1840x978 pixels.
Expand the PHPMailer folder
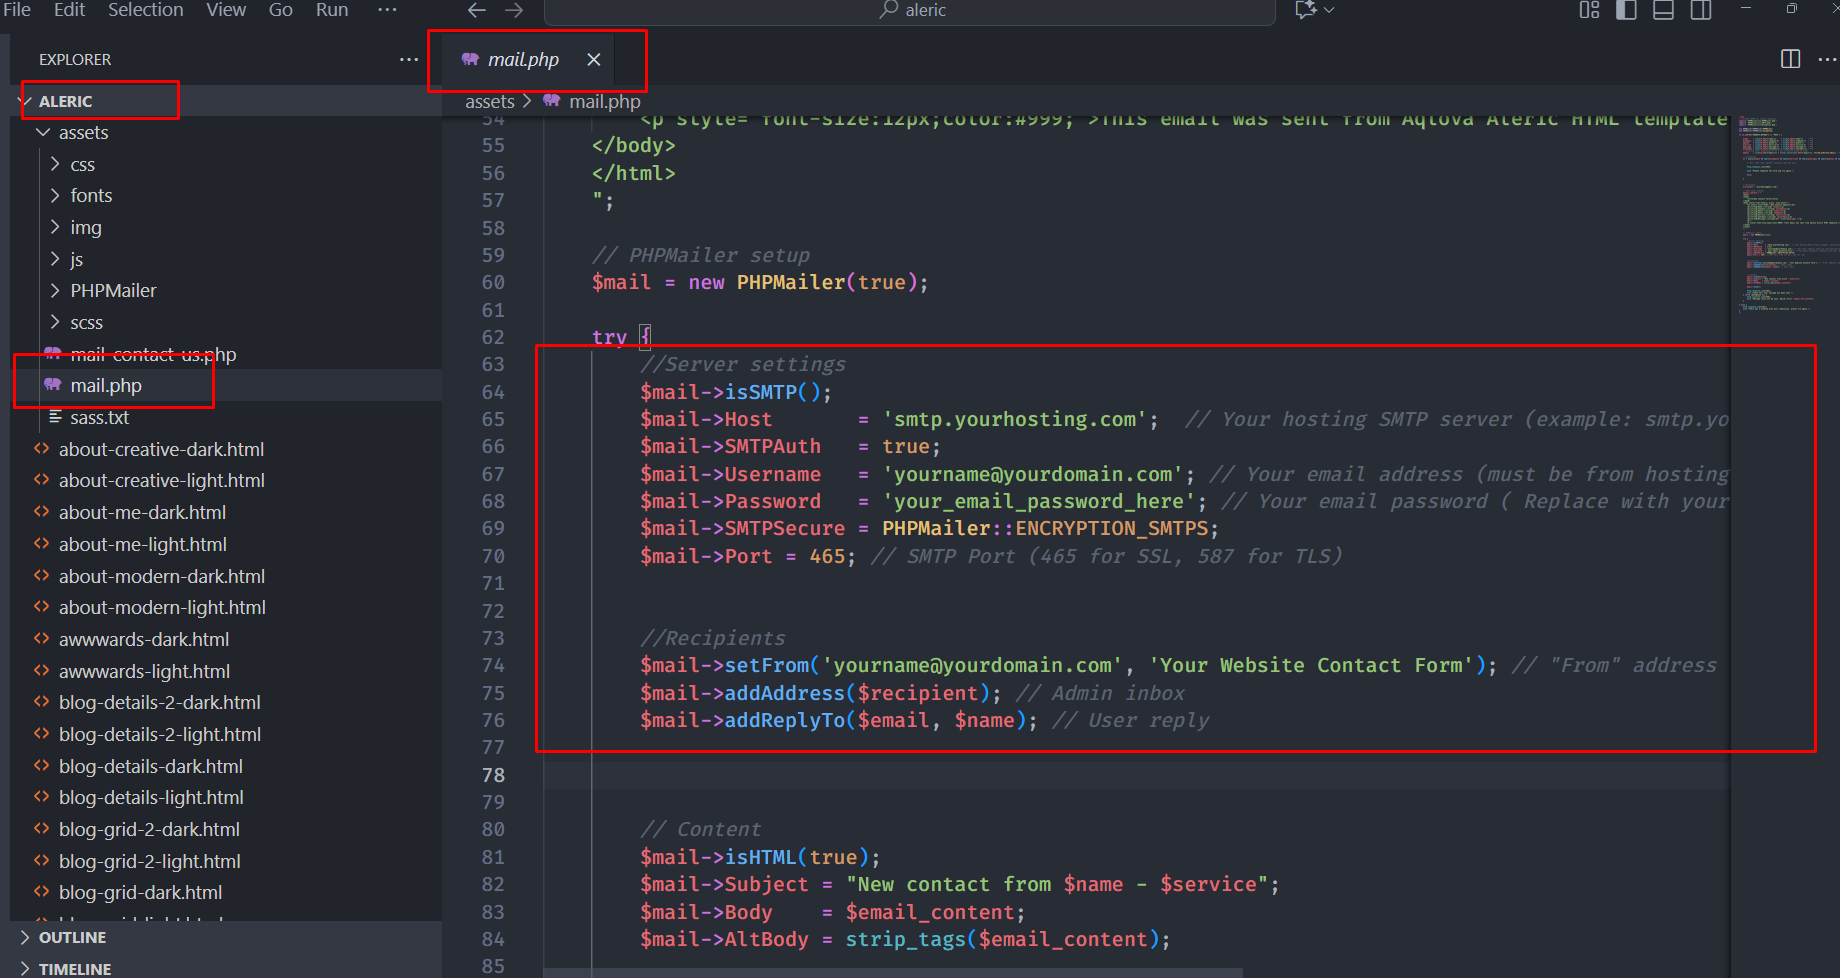(x=113, y=291)
